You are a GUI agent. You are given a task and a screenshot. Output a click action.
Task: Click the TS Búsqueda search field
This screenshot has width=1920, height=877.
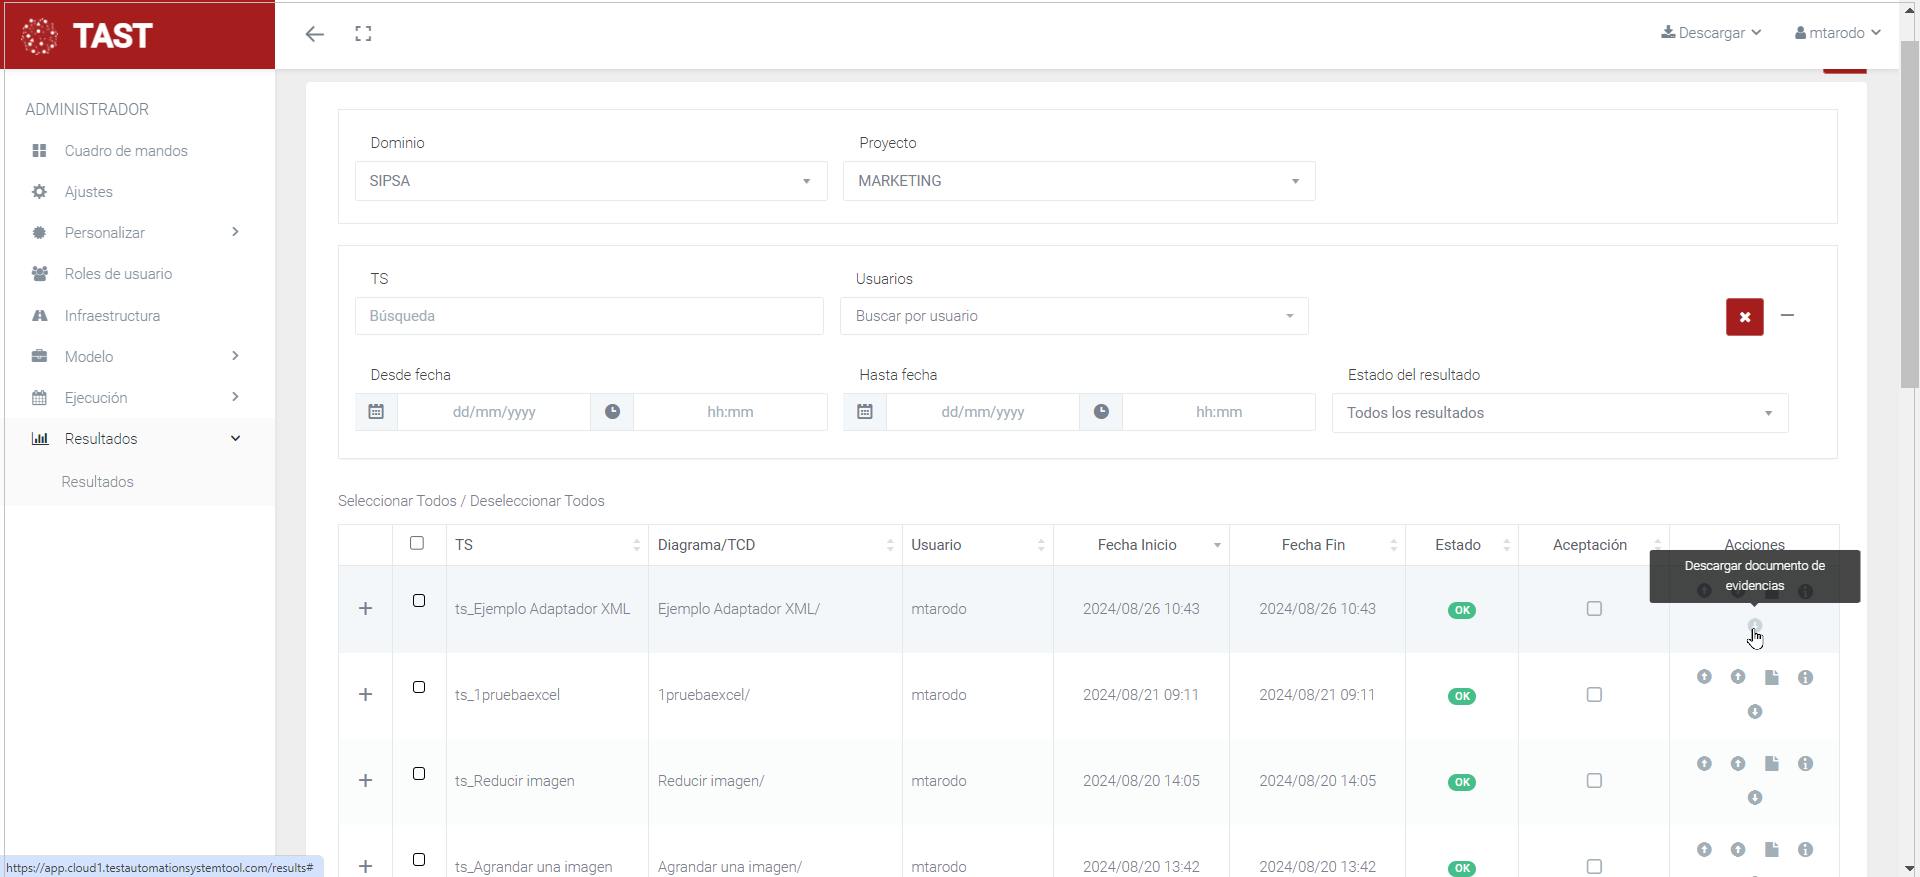coord(589,316)
